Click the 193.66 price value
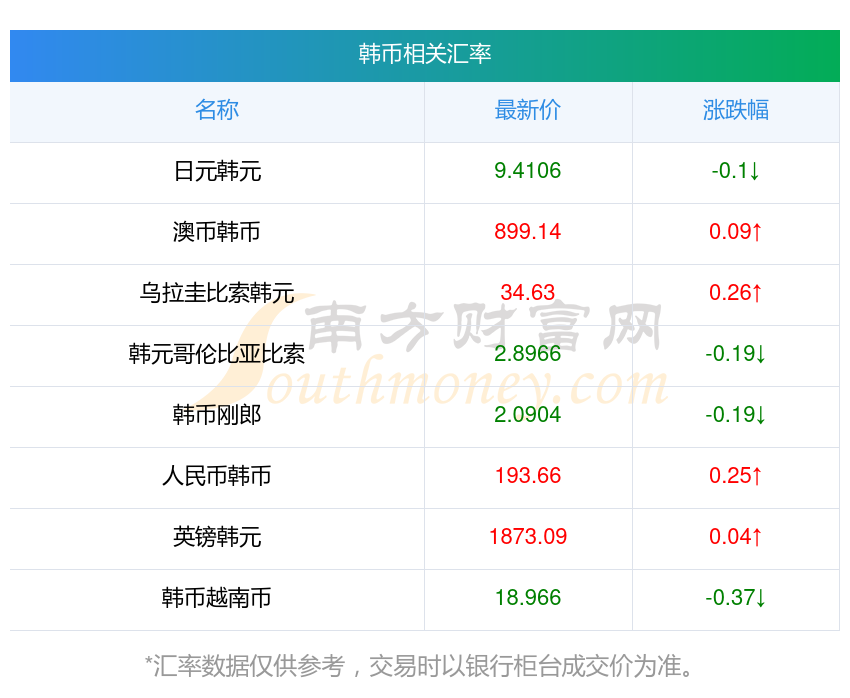The image size is (850, 698). coord(527,476)
